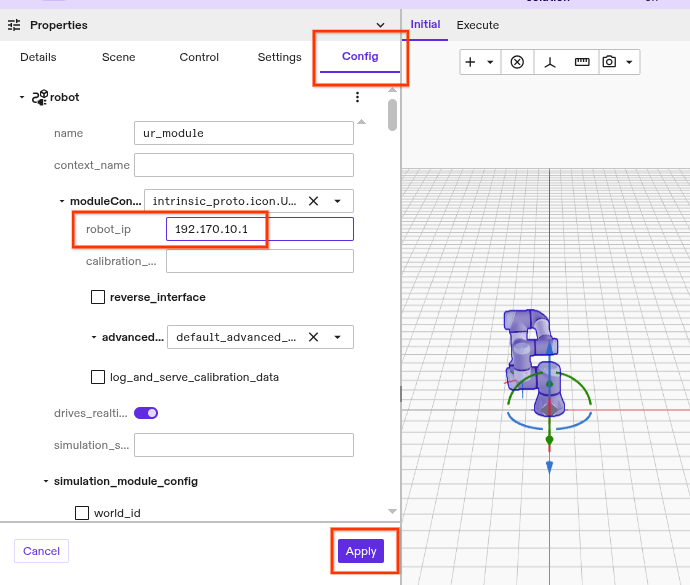Image resolution: width=690 pixels, height=585 pixels.
Task: Collapse the robot tree section
Action: 22,97
